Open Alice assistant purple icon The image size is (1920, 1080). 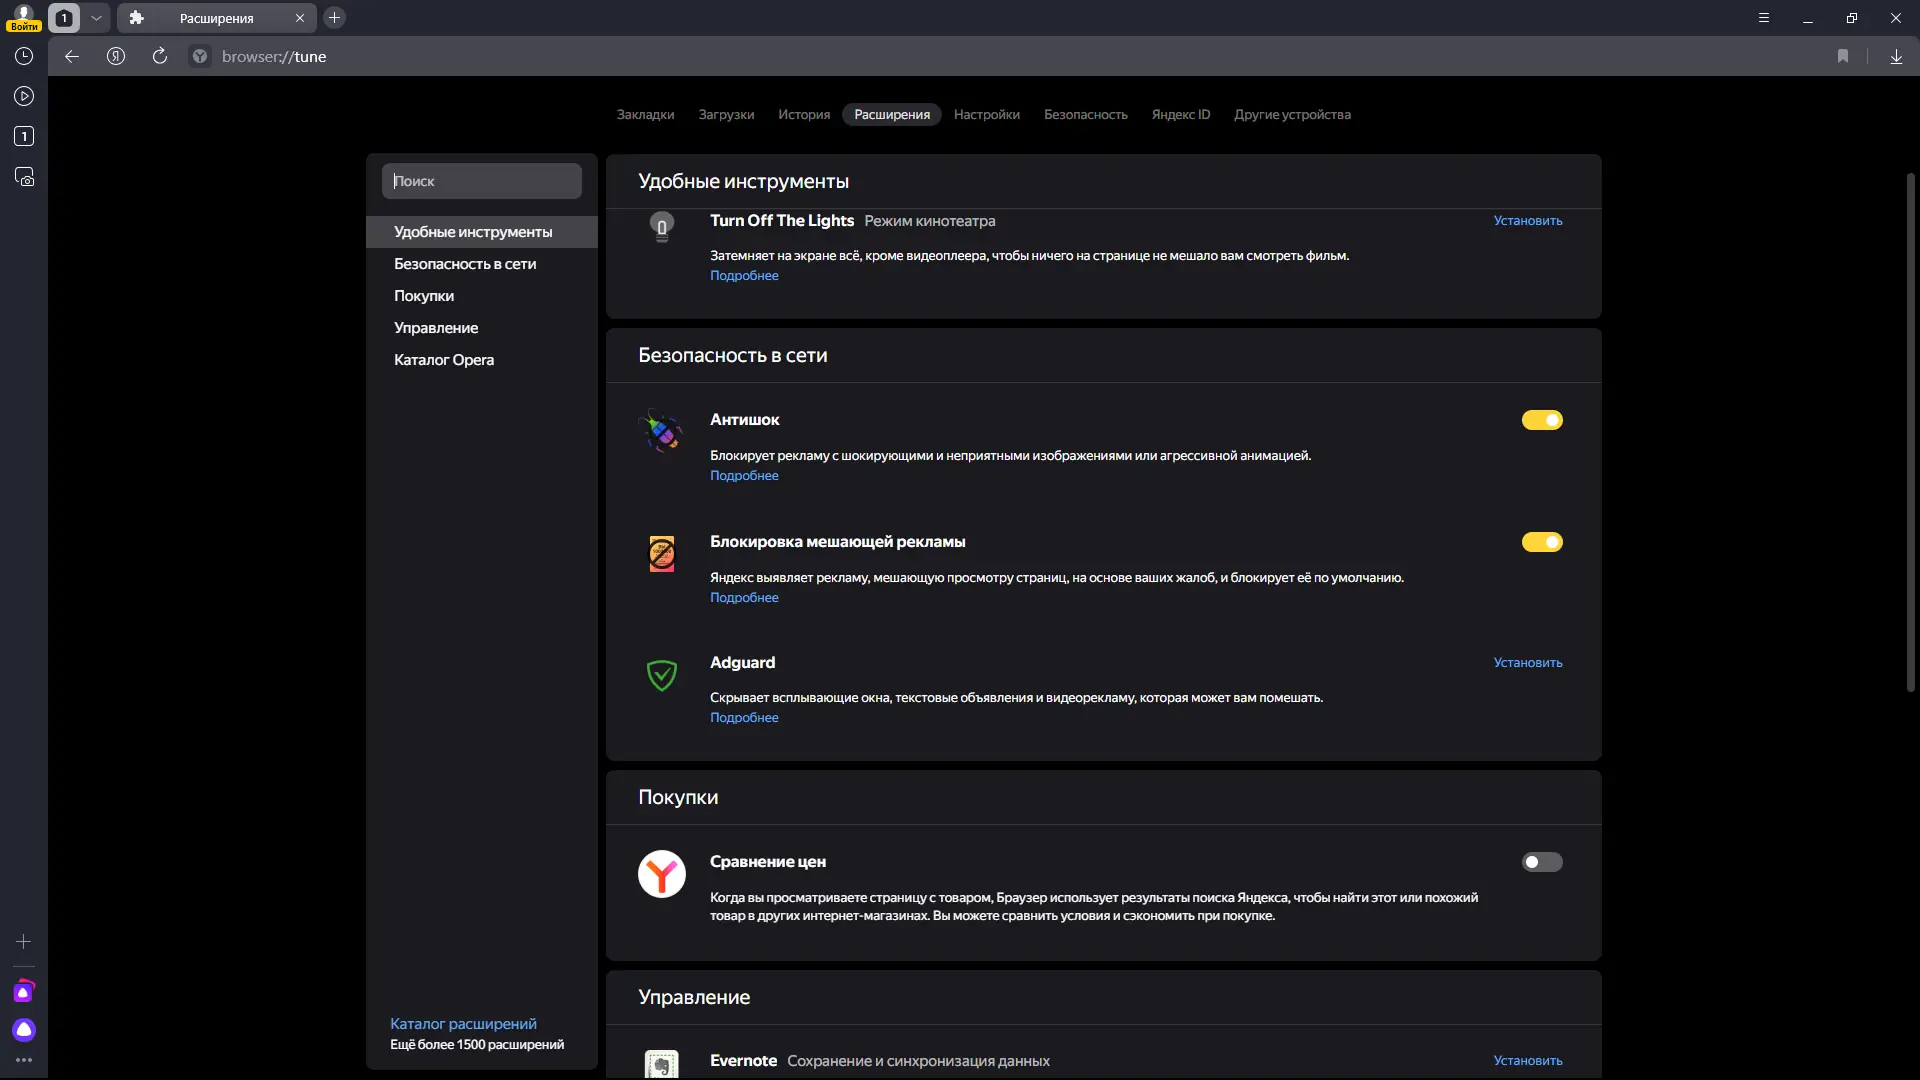point(24,1030)
